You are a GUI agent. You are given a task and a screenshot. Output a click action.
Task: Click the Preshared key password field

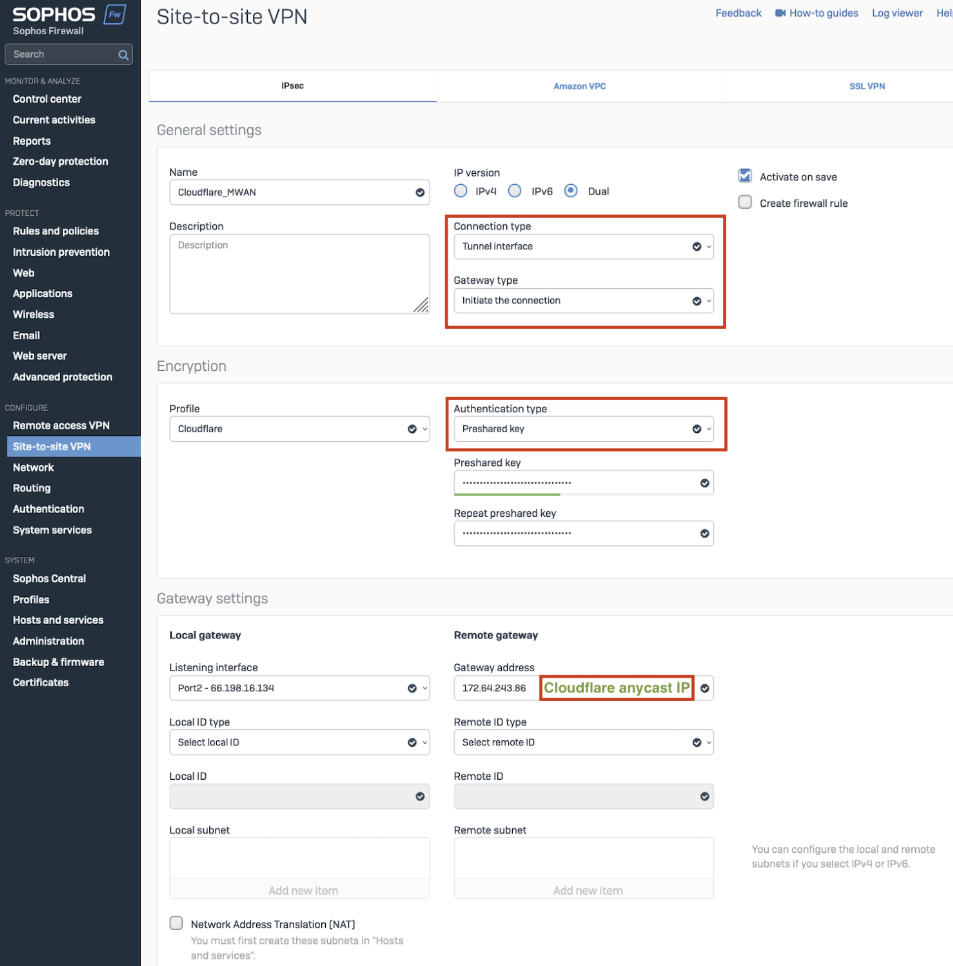click(x=583, y=483)
